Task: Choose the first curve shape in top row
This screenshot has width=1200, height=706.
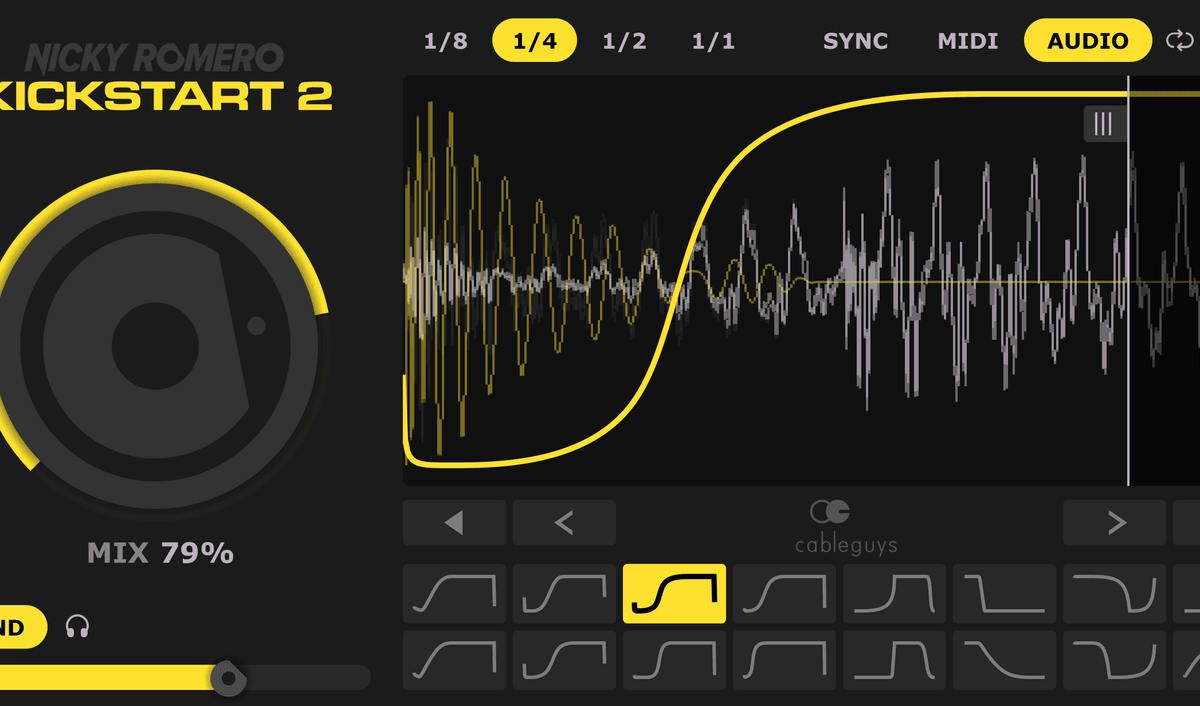Action: pyautogui.click(x=454, y=594)
